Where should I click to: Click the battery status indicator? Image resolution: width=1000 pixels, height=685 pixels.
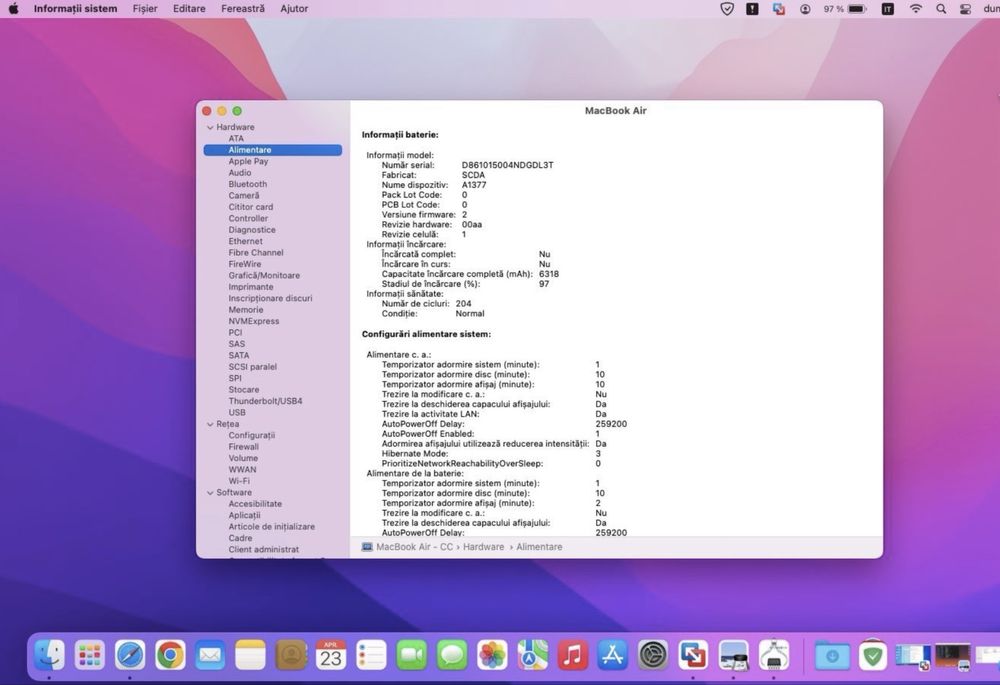[x=856, y=9]
